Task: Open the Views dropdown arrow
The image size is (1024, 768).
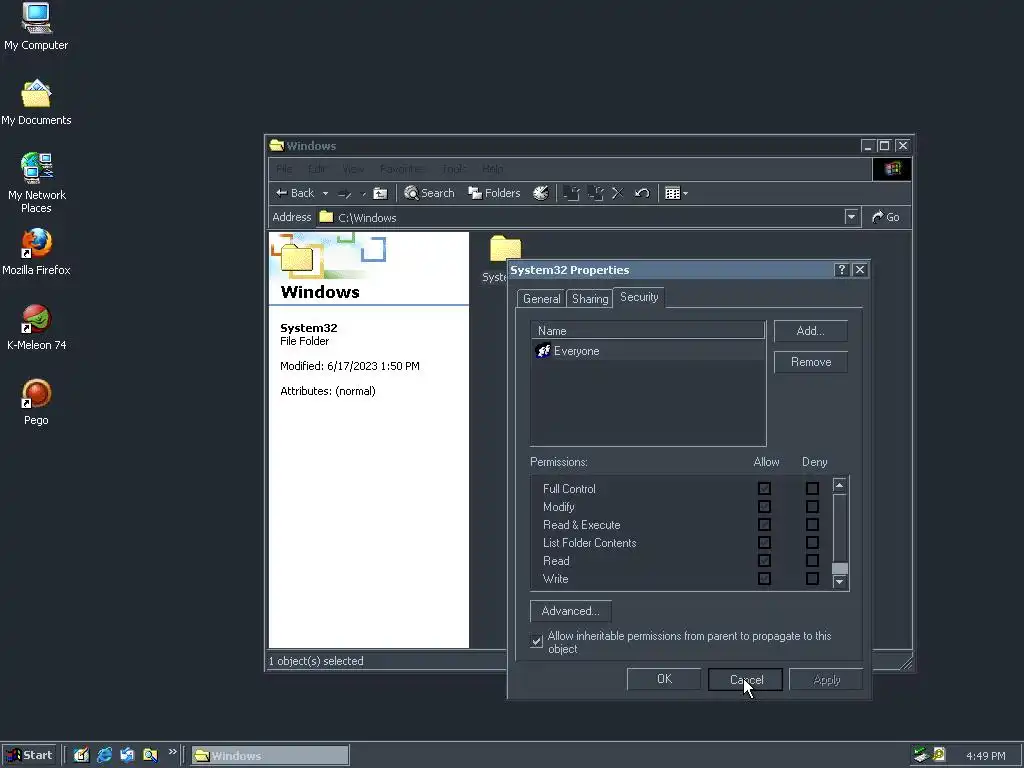Action: [685, 193]
